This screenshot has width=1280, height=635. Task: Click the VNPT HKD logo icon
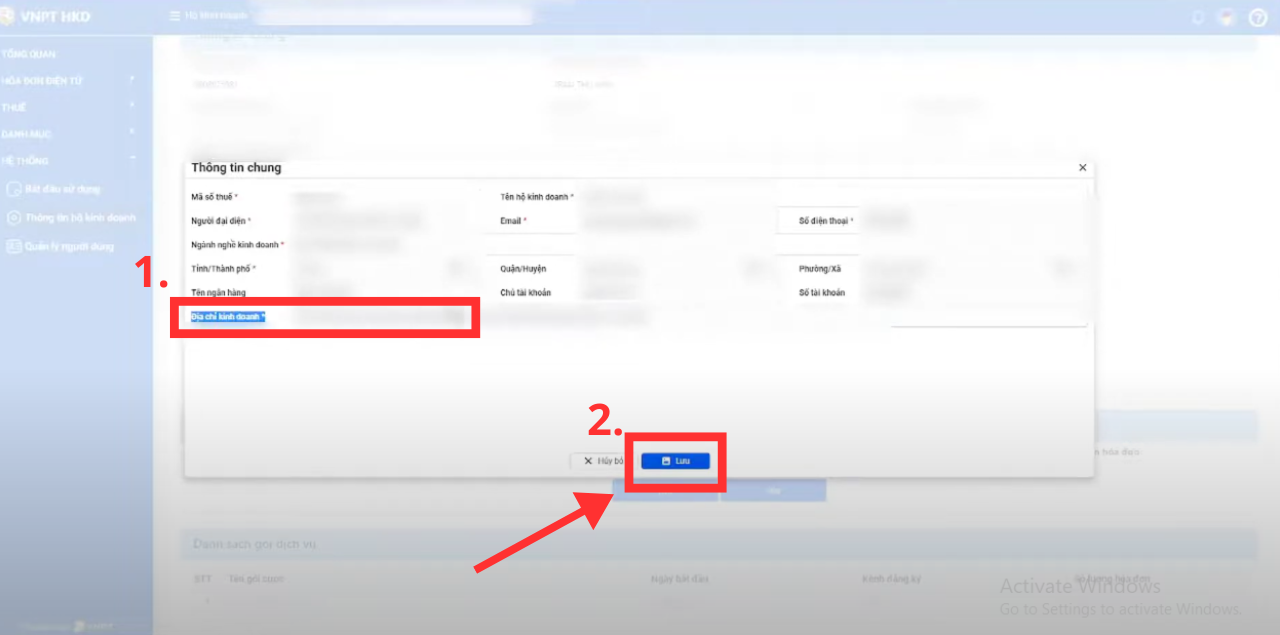coord(8,16)
